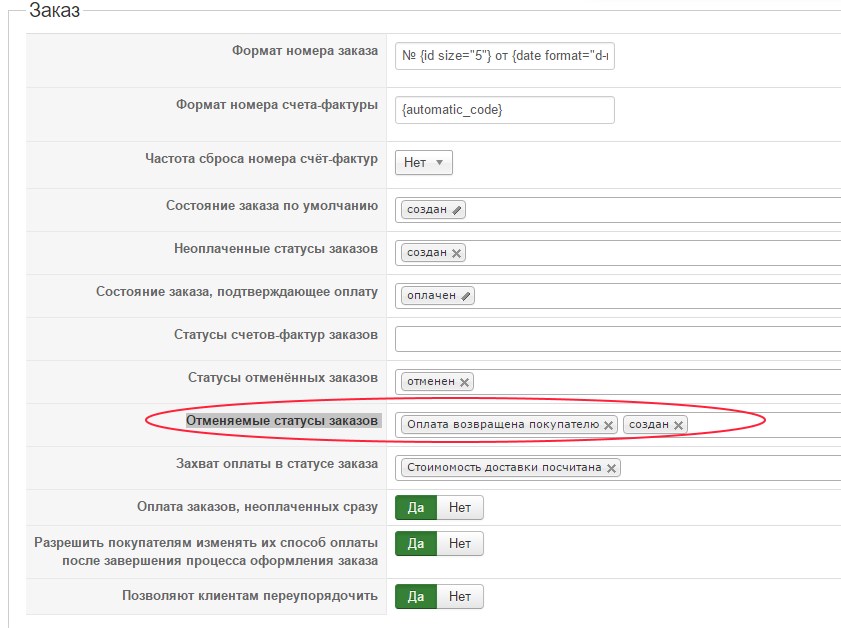Image resolution: width=841 pixels, height=628 pixels.
Task: Select Да for 'Позволяют клиентам переупорядочить'
Action: [416, 597]
